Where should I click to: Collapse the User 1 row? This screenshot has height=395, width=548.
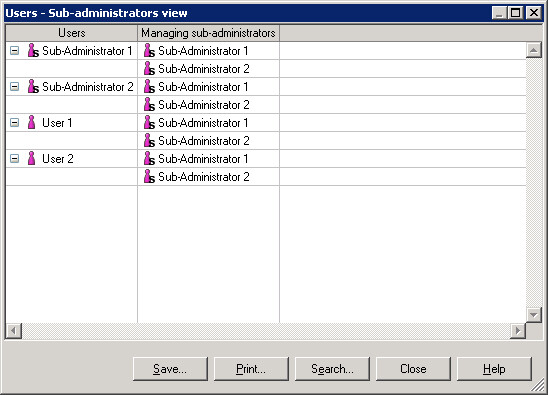click(x=14, y=122)
